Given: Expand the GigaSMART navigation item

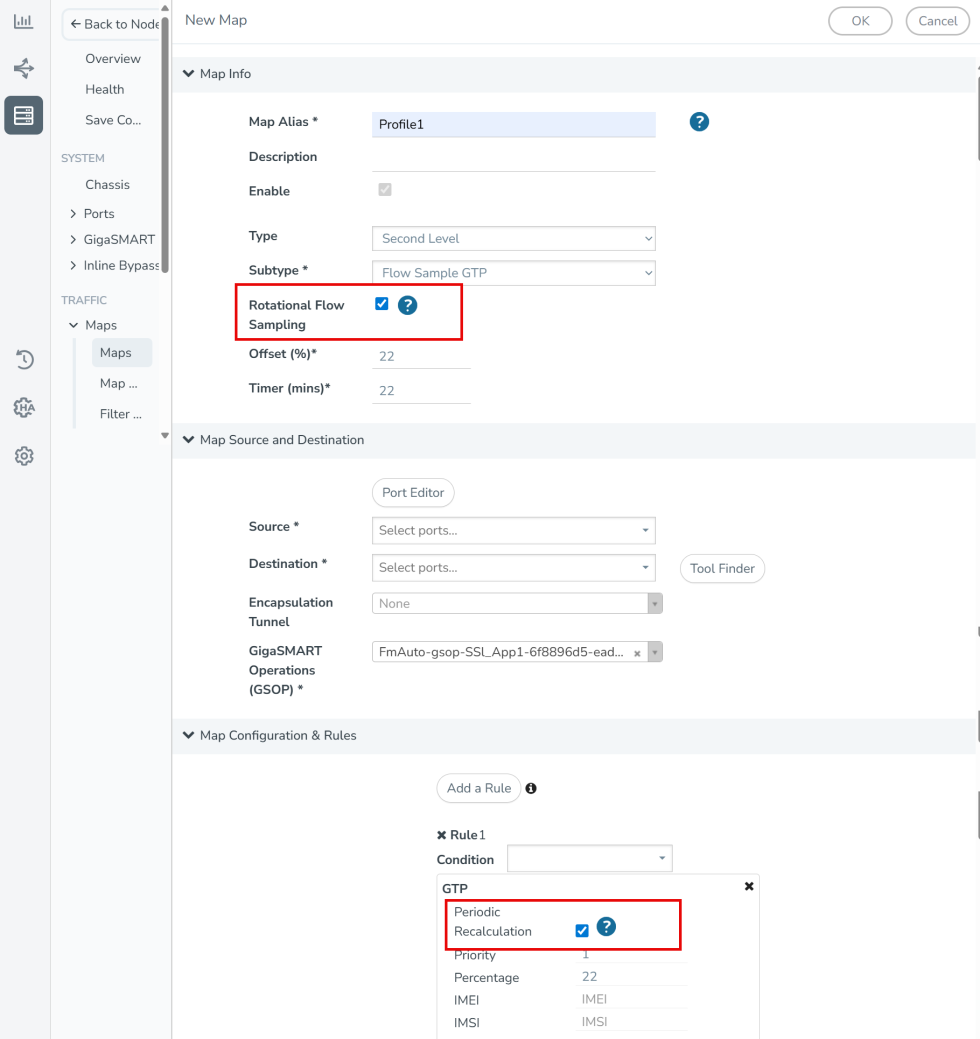Looking at the screenshot, I should pos(73,240).
